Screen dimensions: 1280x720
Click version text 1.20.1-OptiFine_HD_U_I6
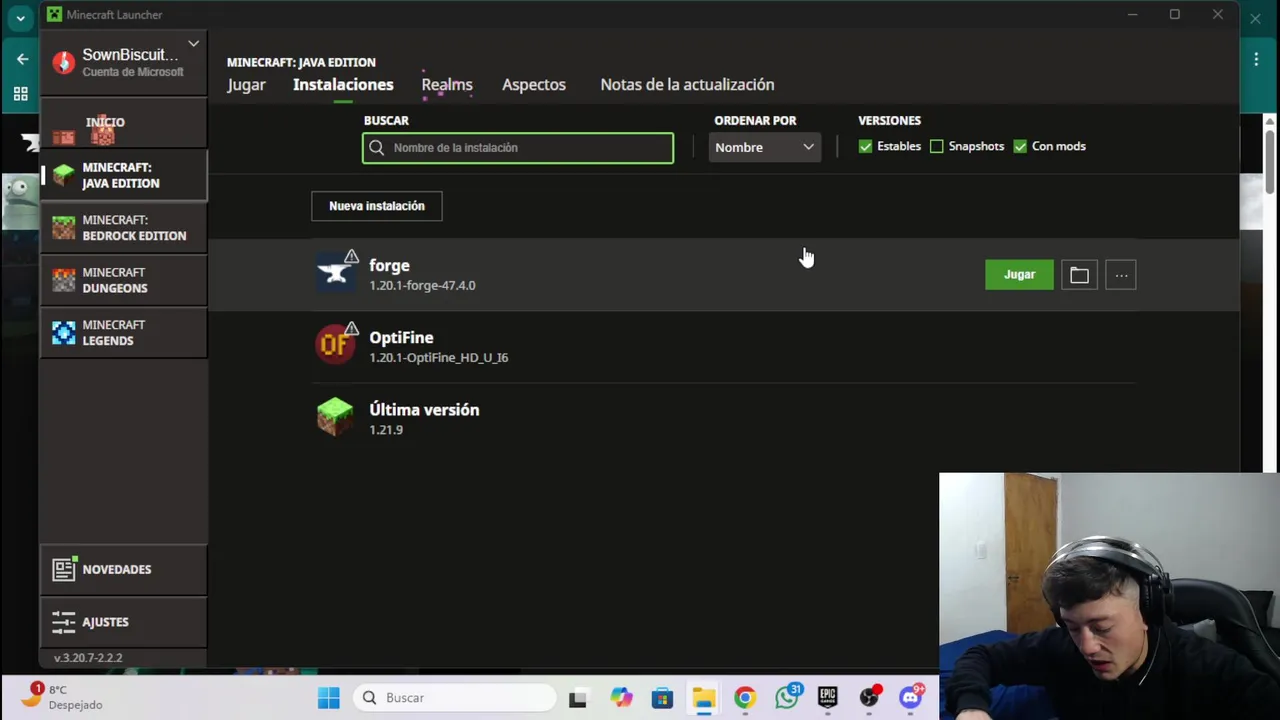[x=438, y=357]
